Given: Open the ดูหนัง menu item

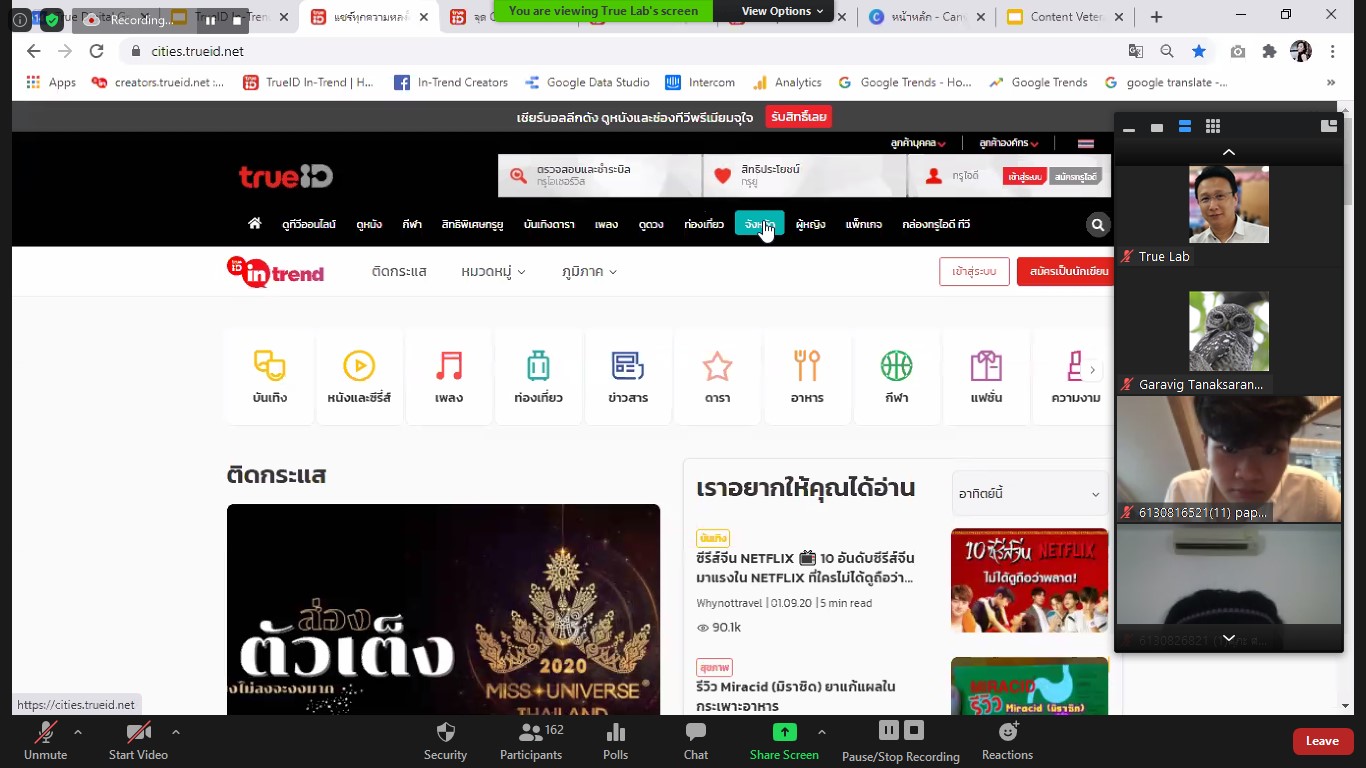Looking at the screenshot, I should click(x=369, y=225).
